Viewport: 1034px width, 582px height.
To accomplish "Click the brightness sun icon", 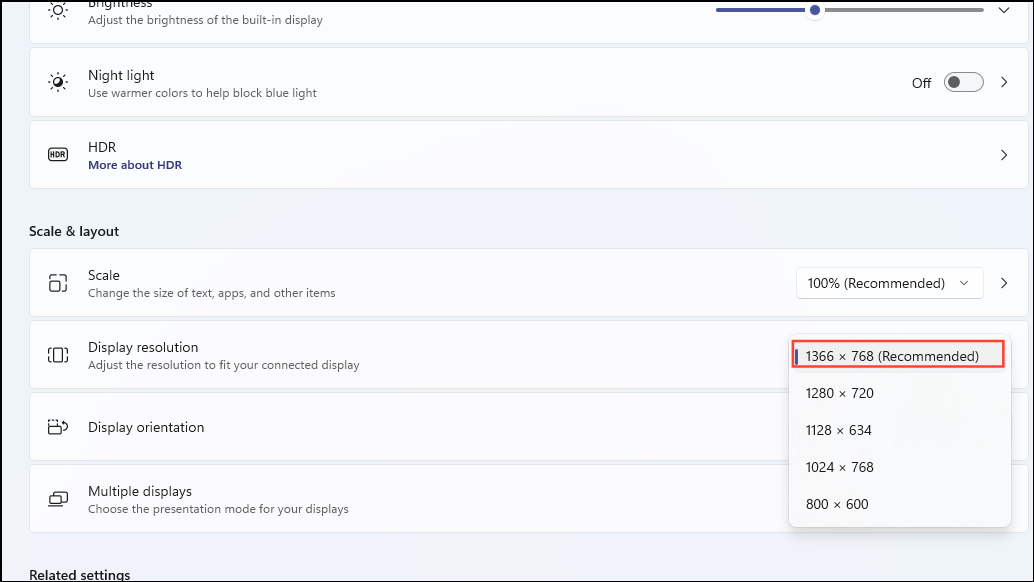I will (x=57, y=10).
